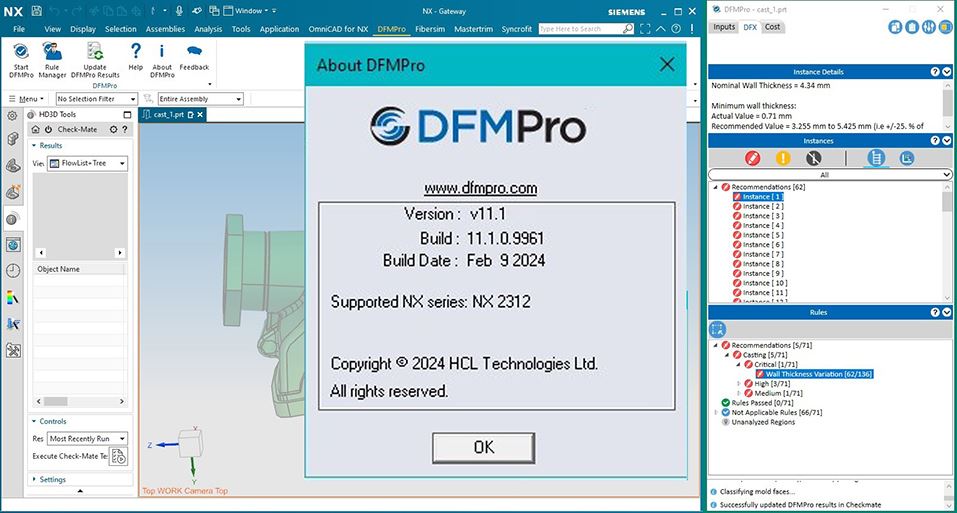Viewport: 957px width, 513px height.
Task: Click Execute Check-Mate Tests icon
Action: tap(118, 456)
